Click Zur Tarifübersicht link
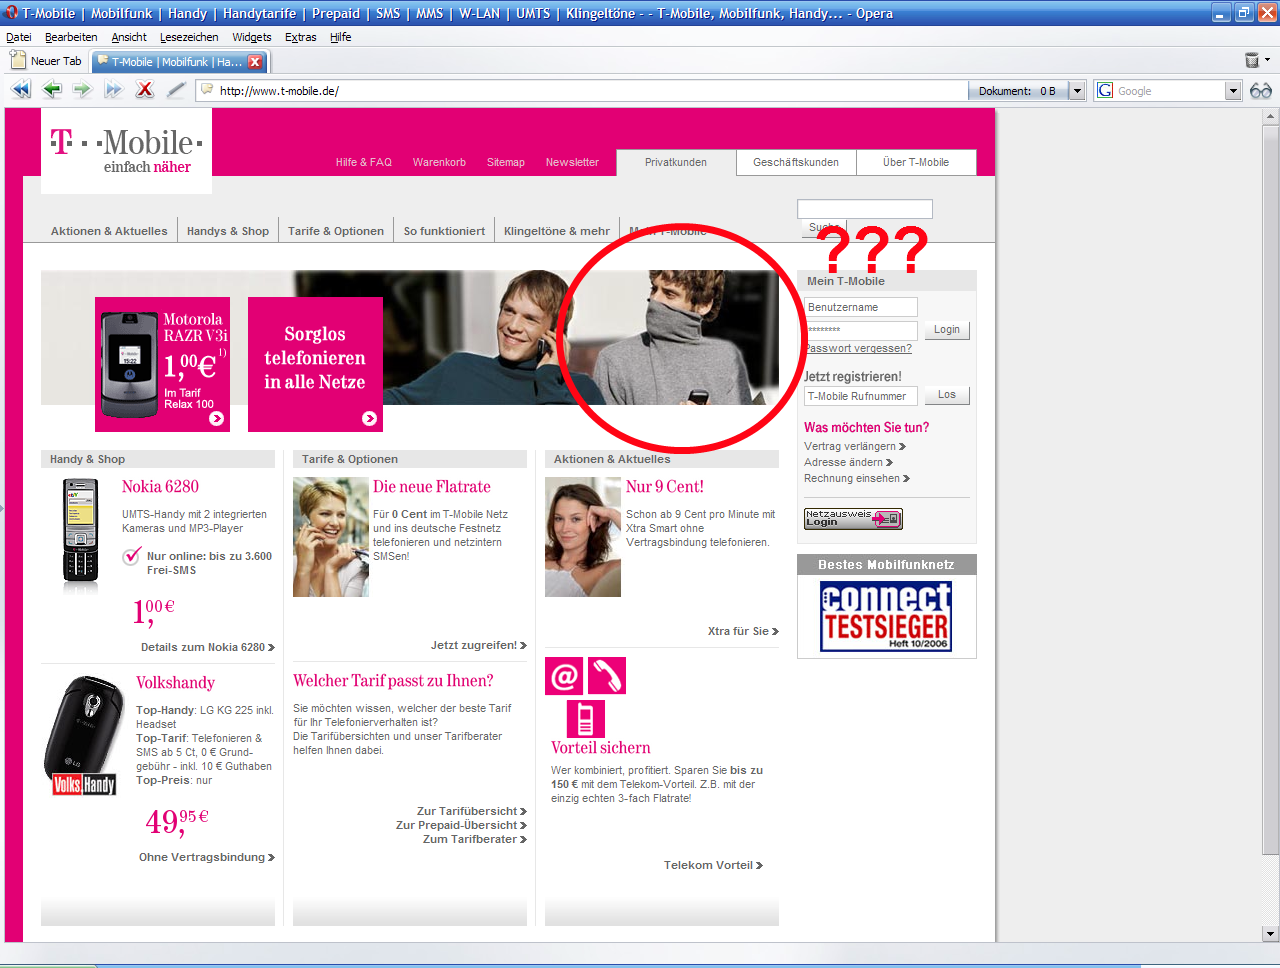Image resolution: width=1280 pixels, height=968 pixels. [472, 811]
